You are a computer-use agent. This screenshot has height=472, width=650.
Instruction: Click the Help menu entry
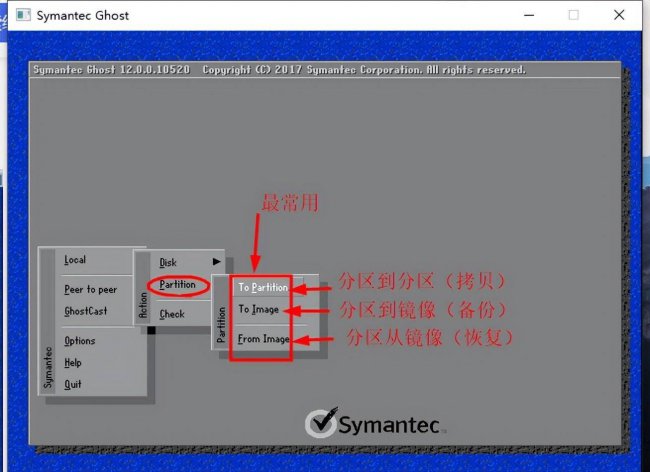pyautogui.click(x=73, y=363)
